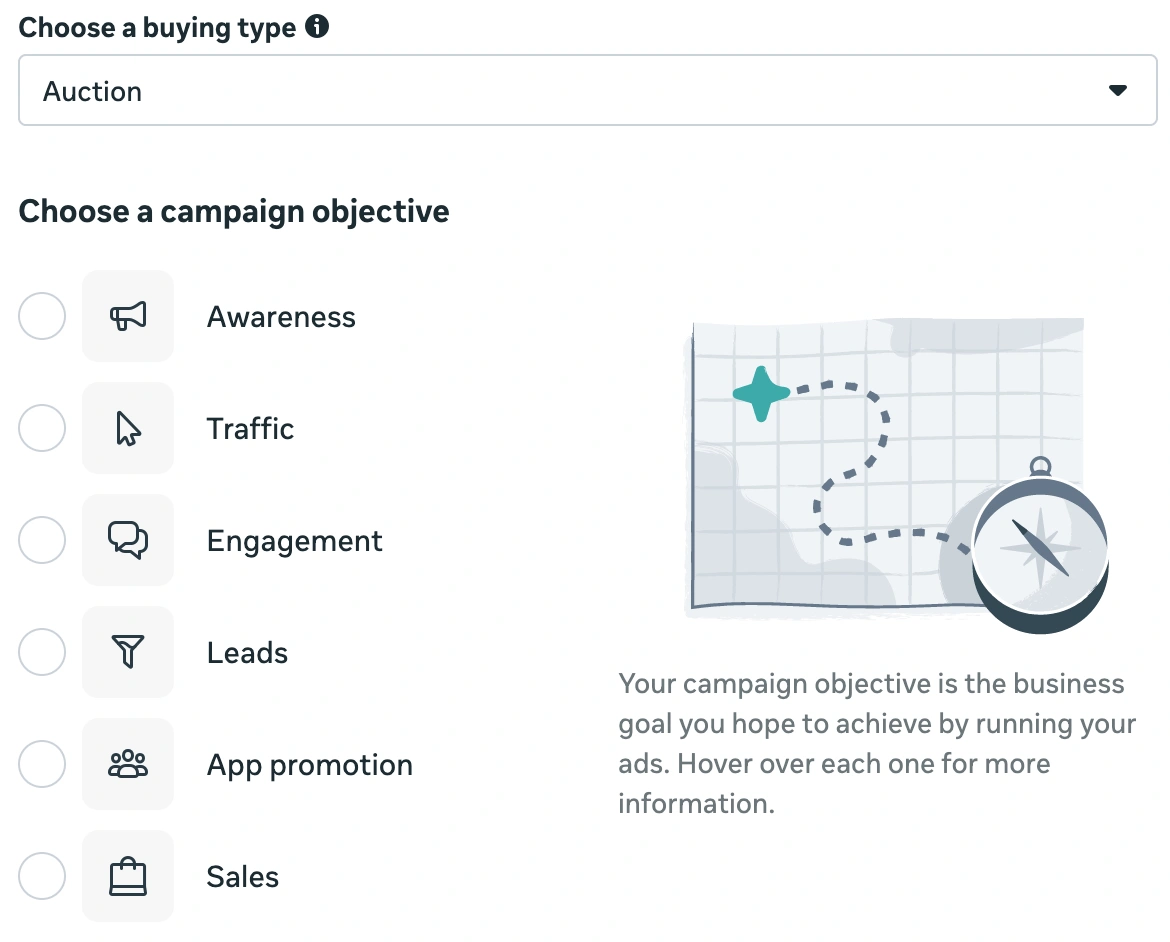
Task: Click the Engagement speech bubble icon
Action: pos(128,540)
